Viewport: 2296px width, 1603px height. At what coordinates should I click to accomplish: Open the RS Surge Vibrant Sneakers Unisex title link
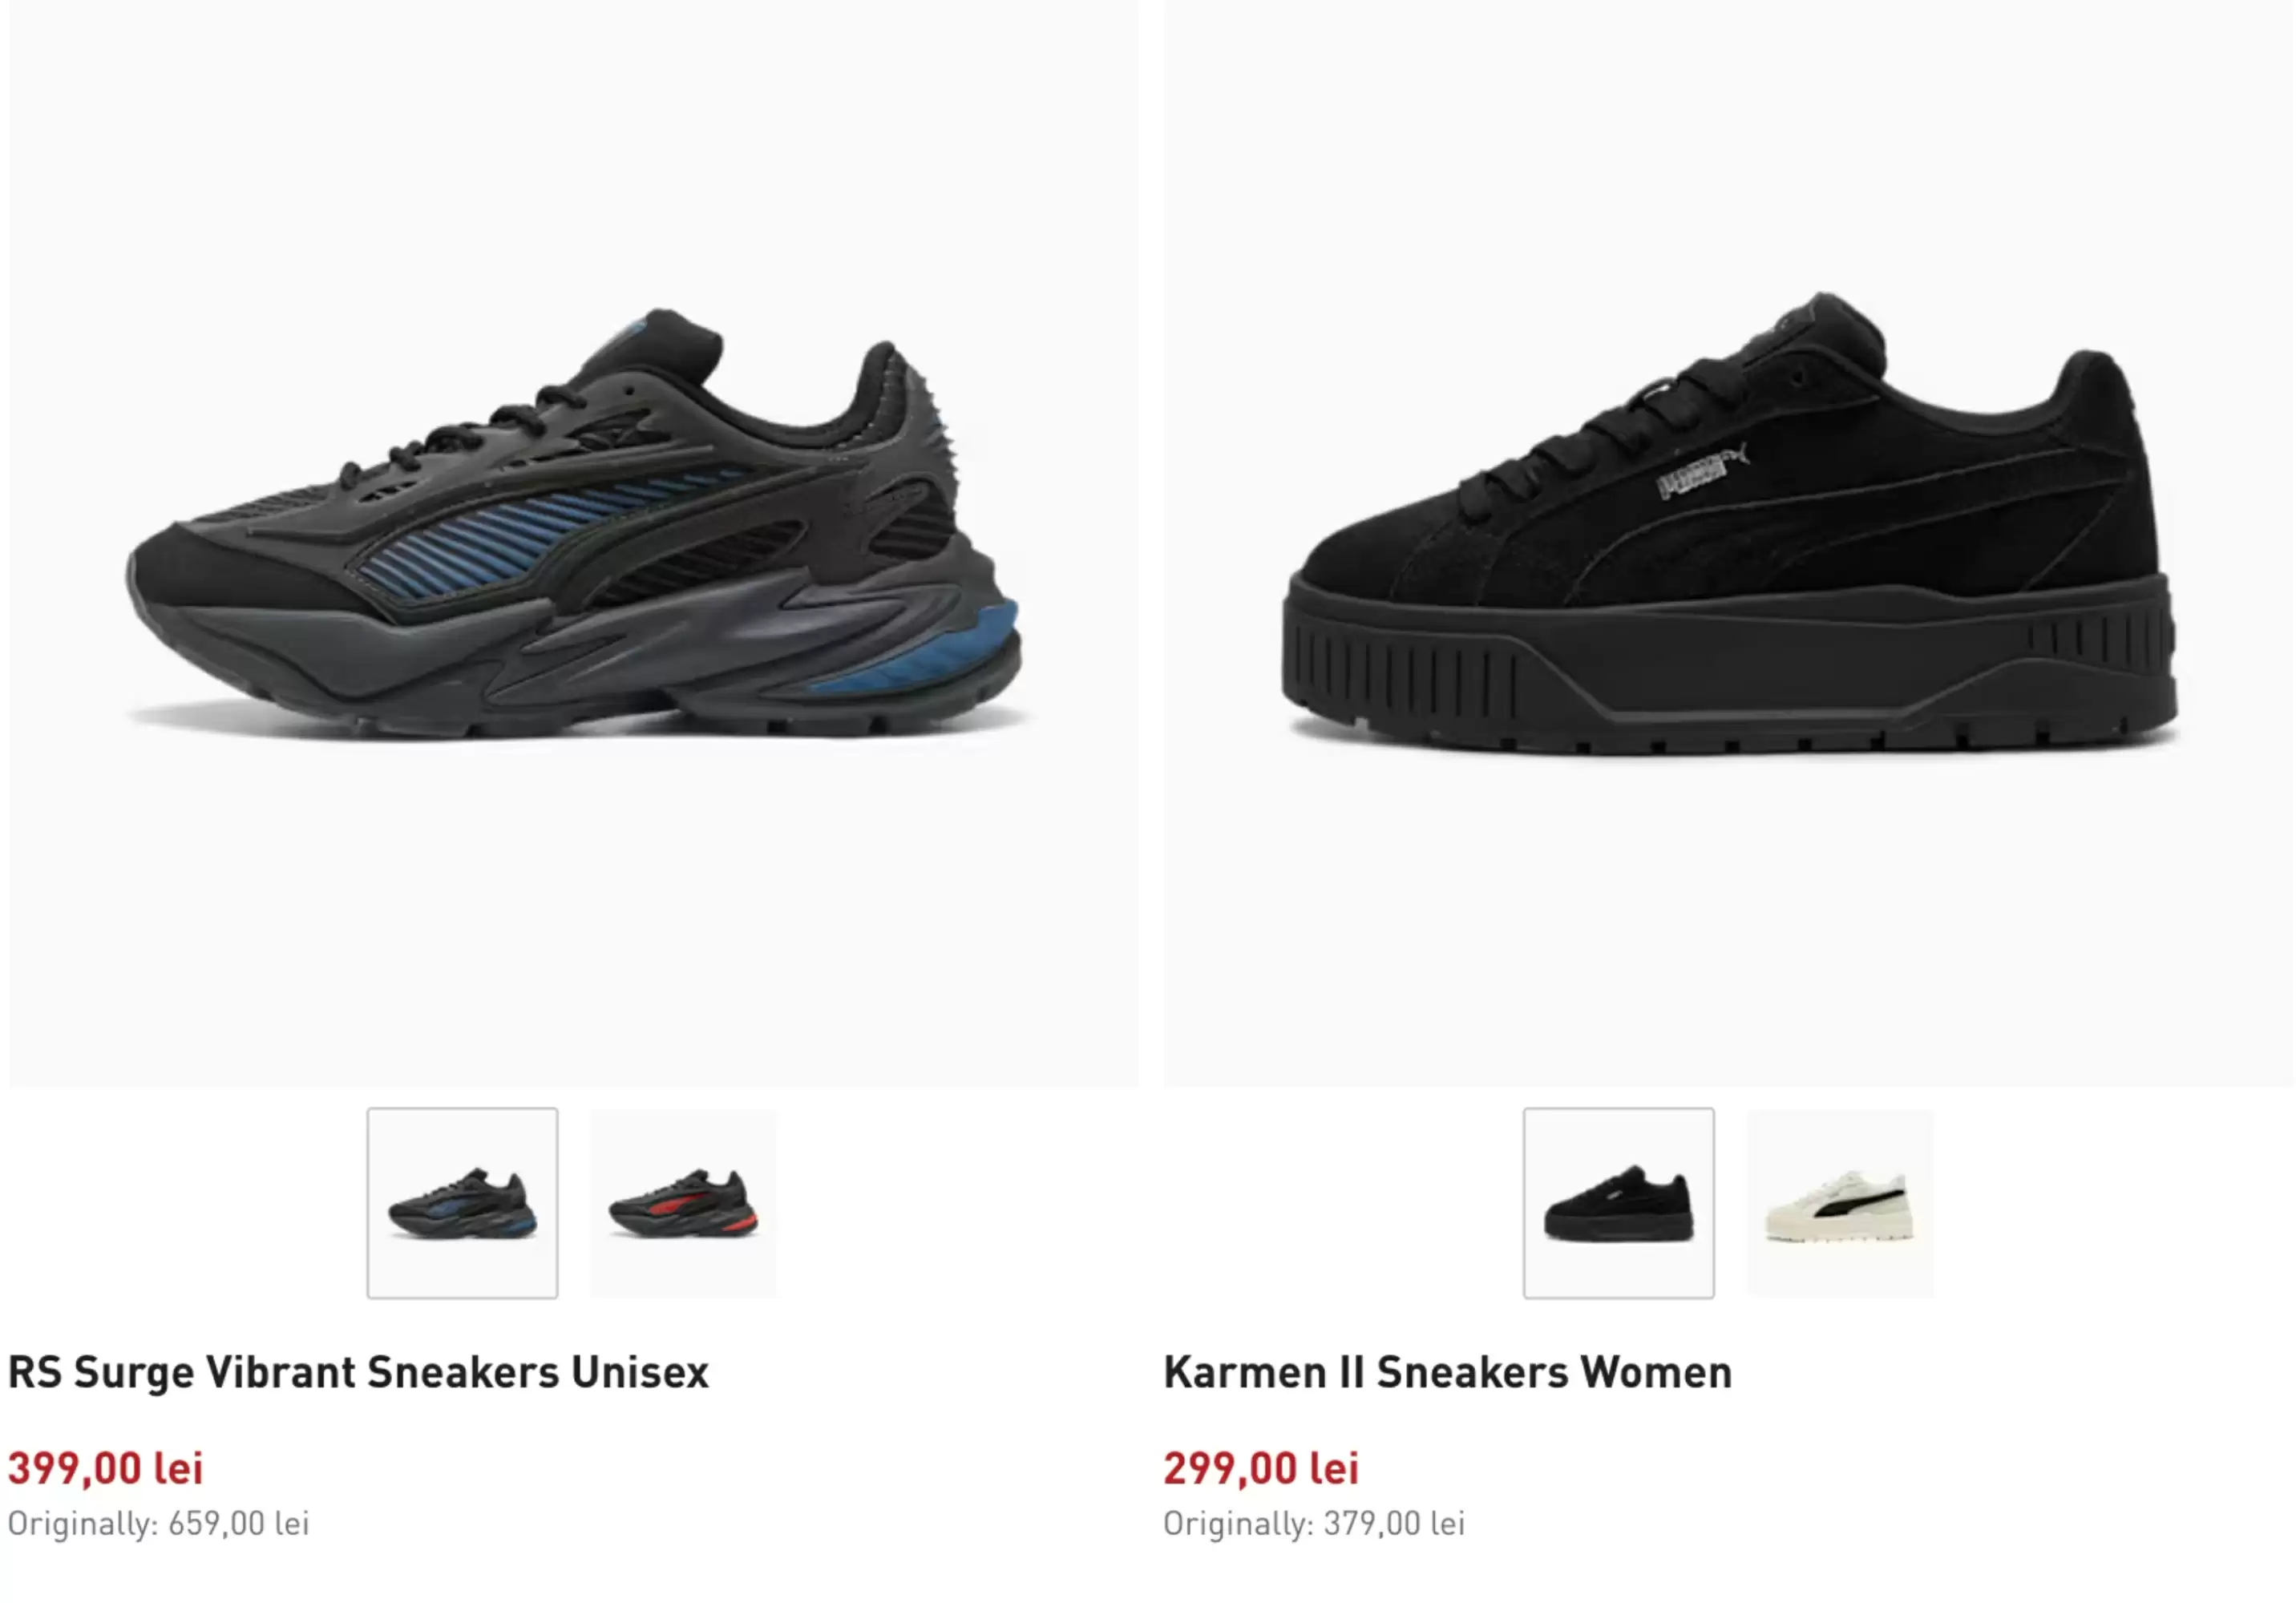pos(358,1372)
